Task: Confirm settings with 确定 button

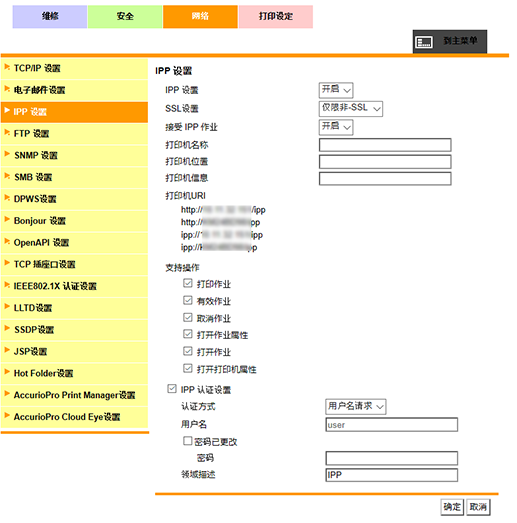Action: tap(452, 507)
